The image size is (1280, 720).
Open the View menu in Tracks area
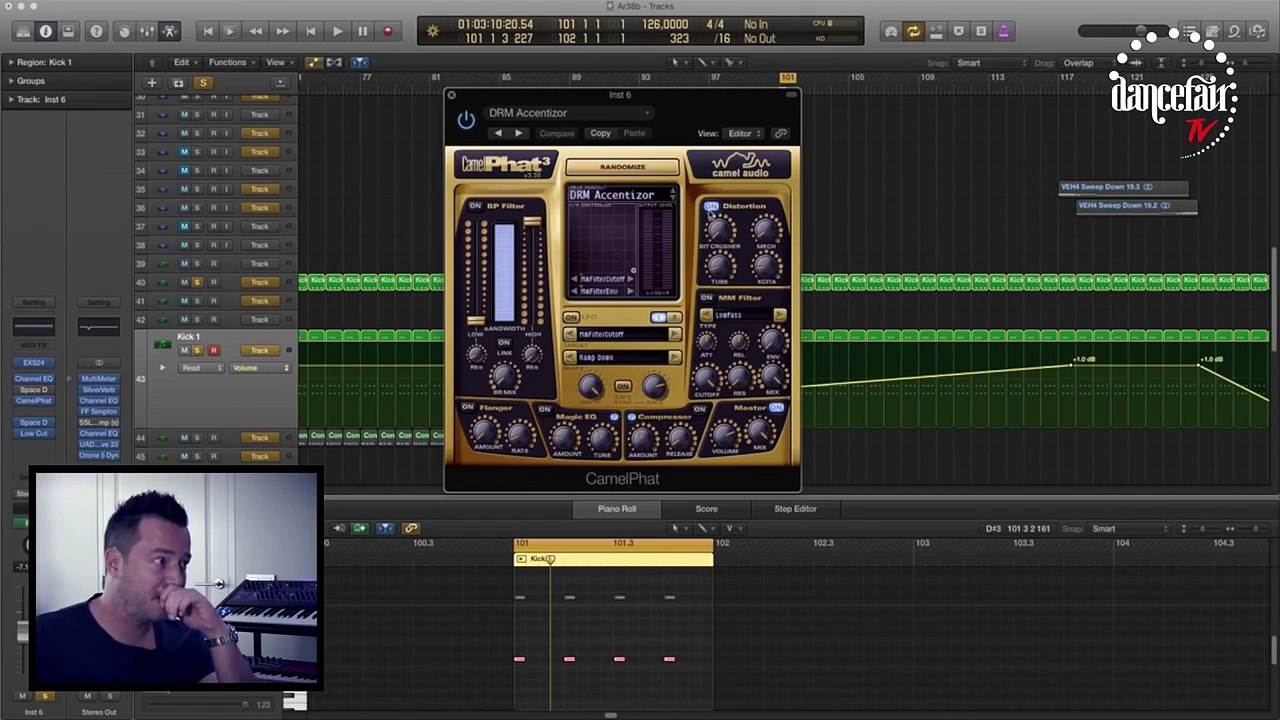click(278, 62)
